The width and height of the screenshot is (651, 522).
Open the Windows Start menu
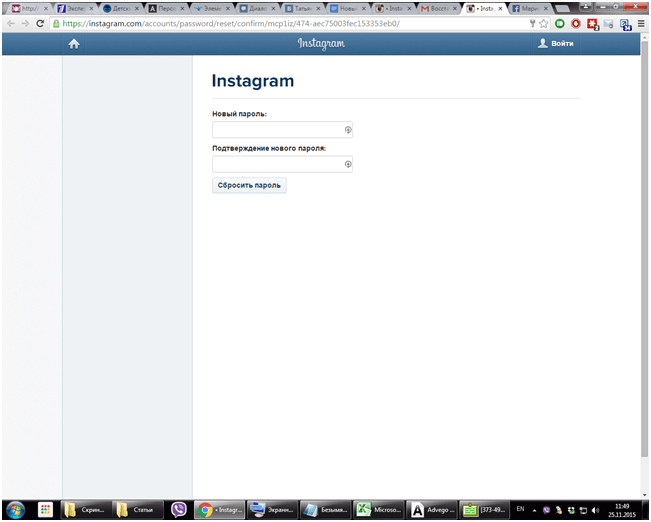[15, 510]
